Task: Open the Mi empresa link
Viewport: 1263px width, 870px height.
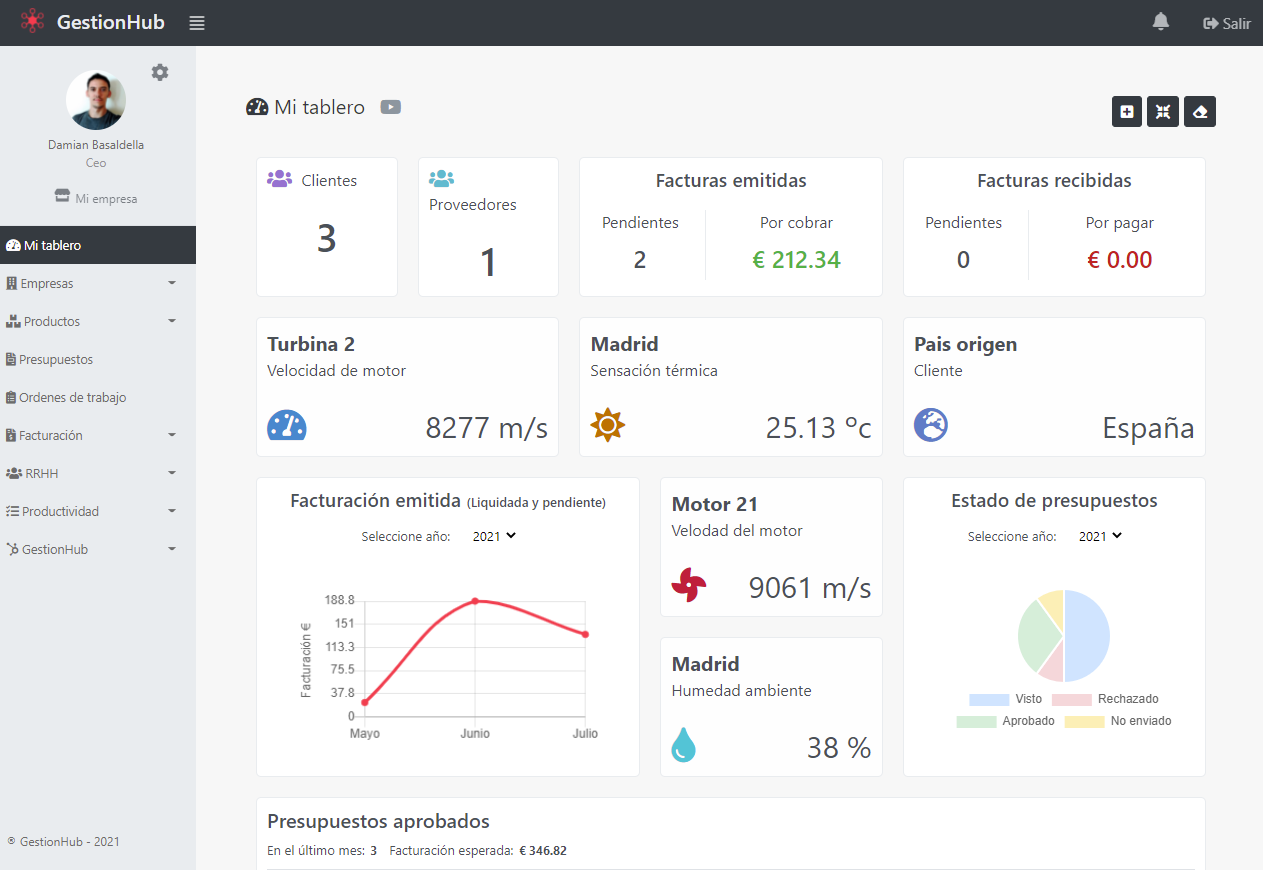Action: [x=97, y=198]
